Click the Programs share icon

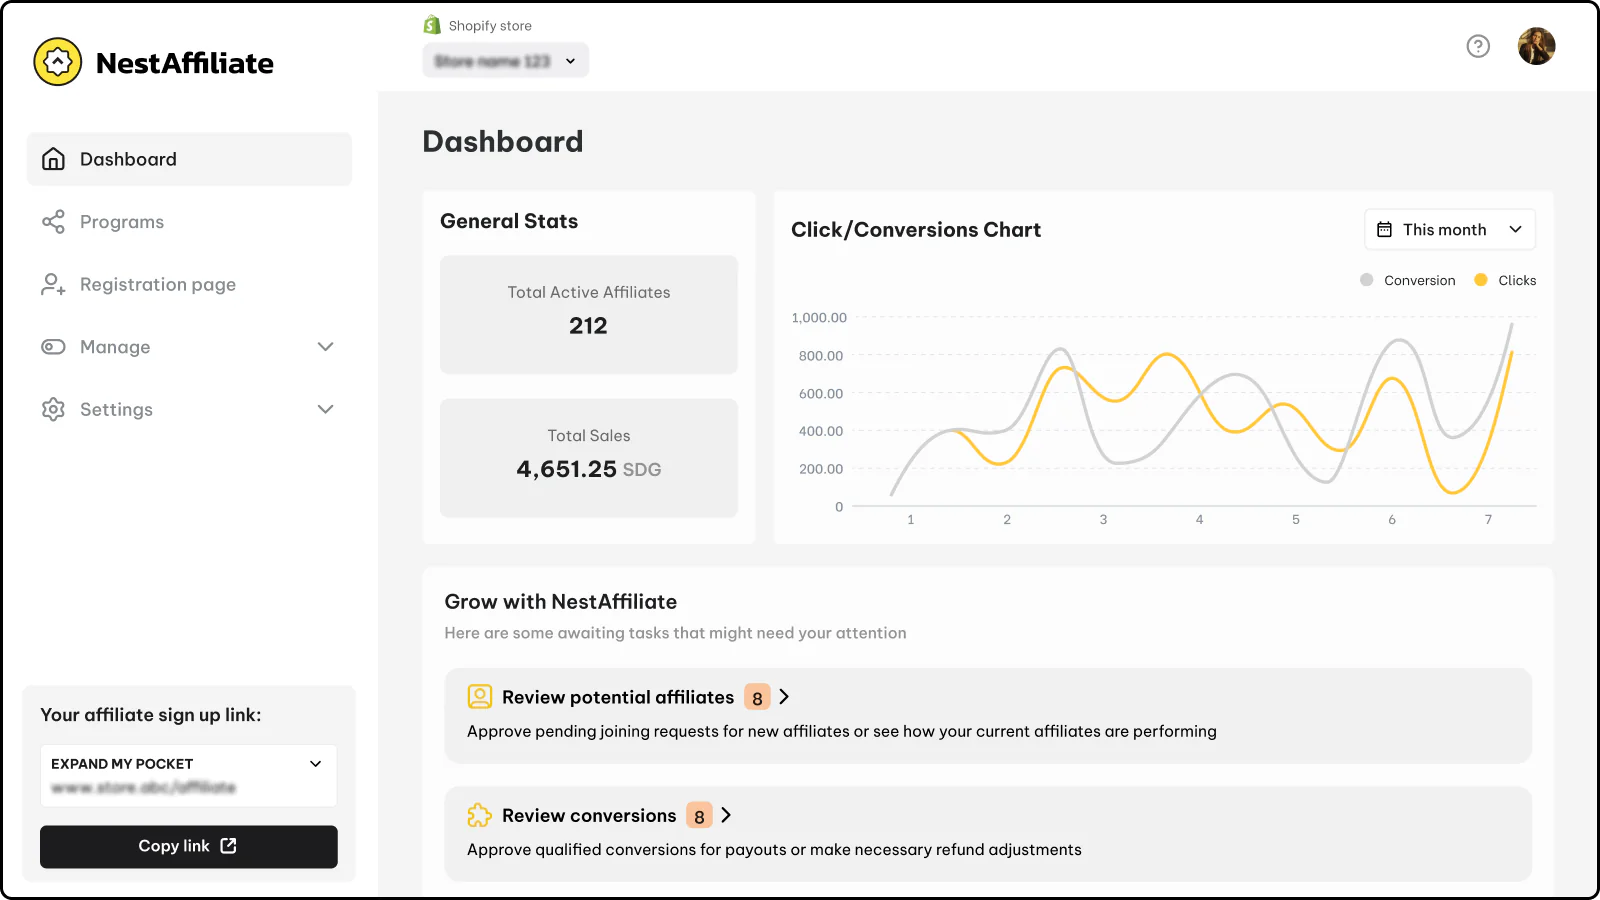54,222
